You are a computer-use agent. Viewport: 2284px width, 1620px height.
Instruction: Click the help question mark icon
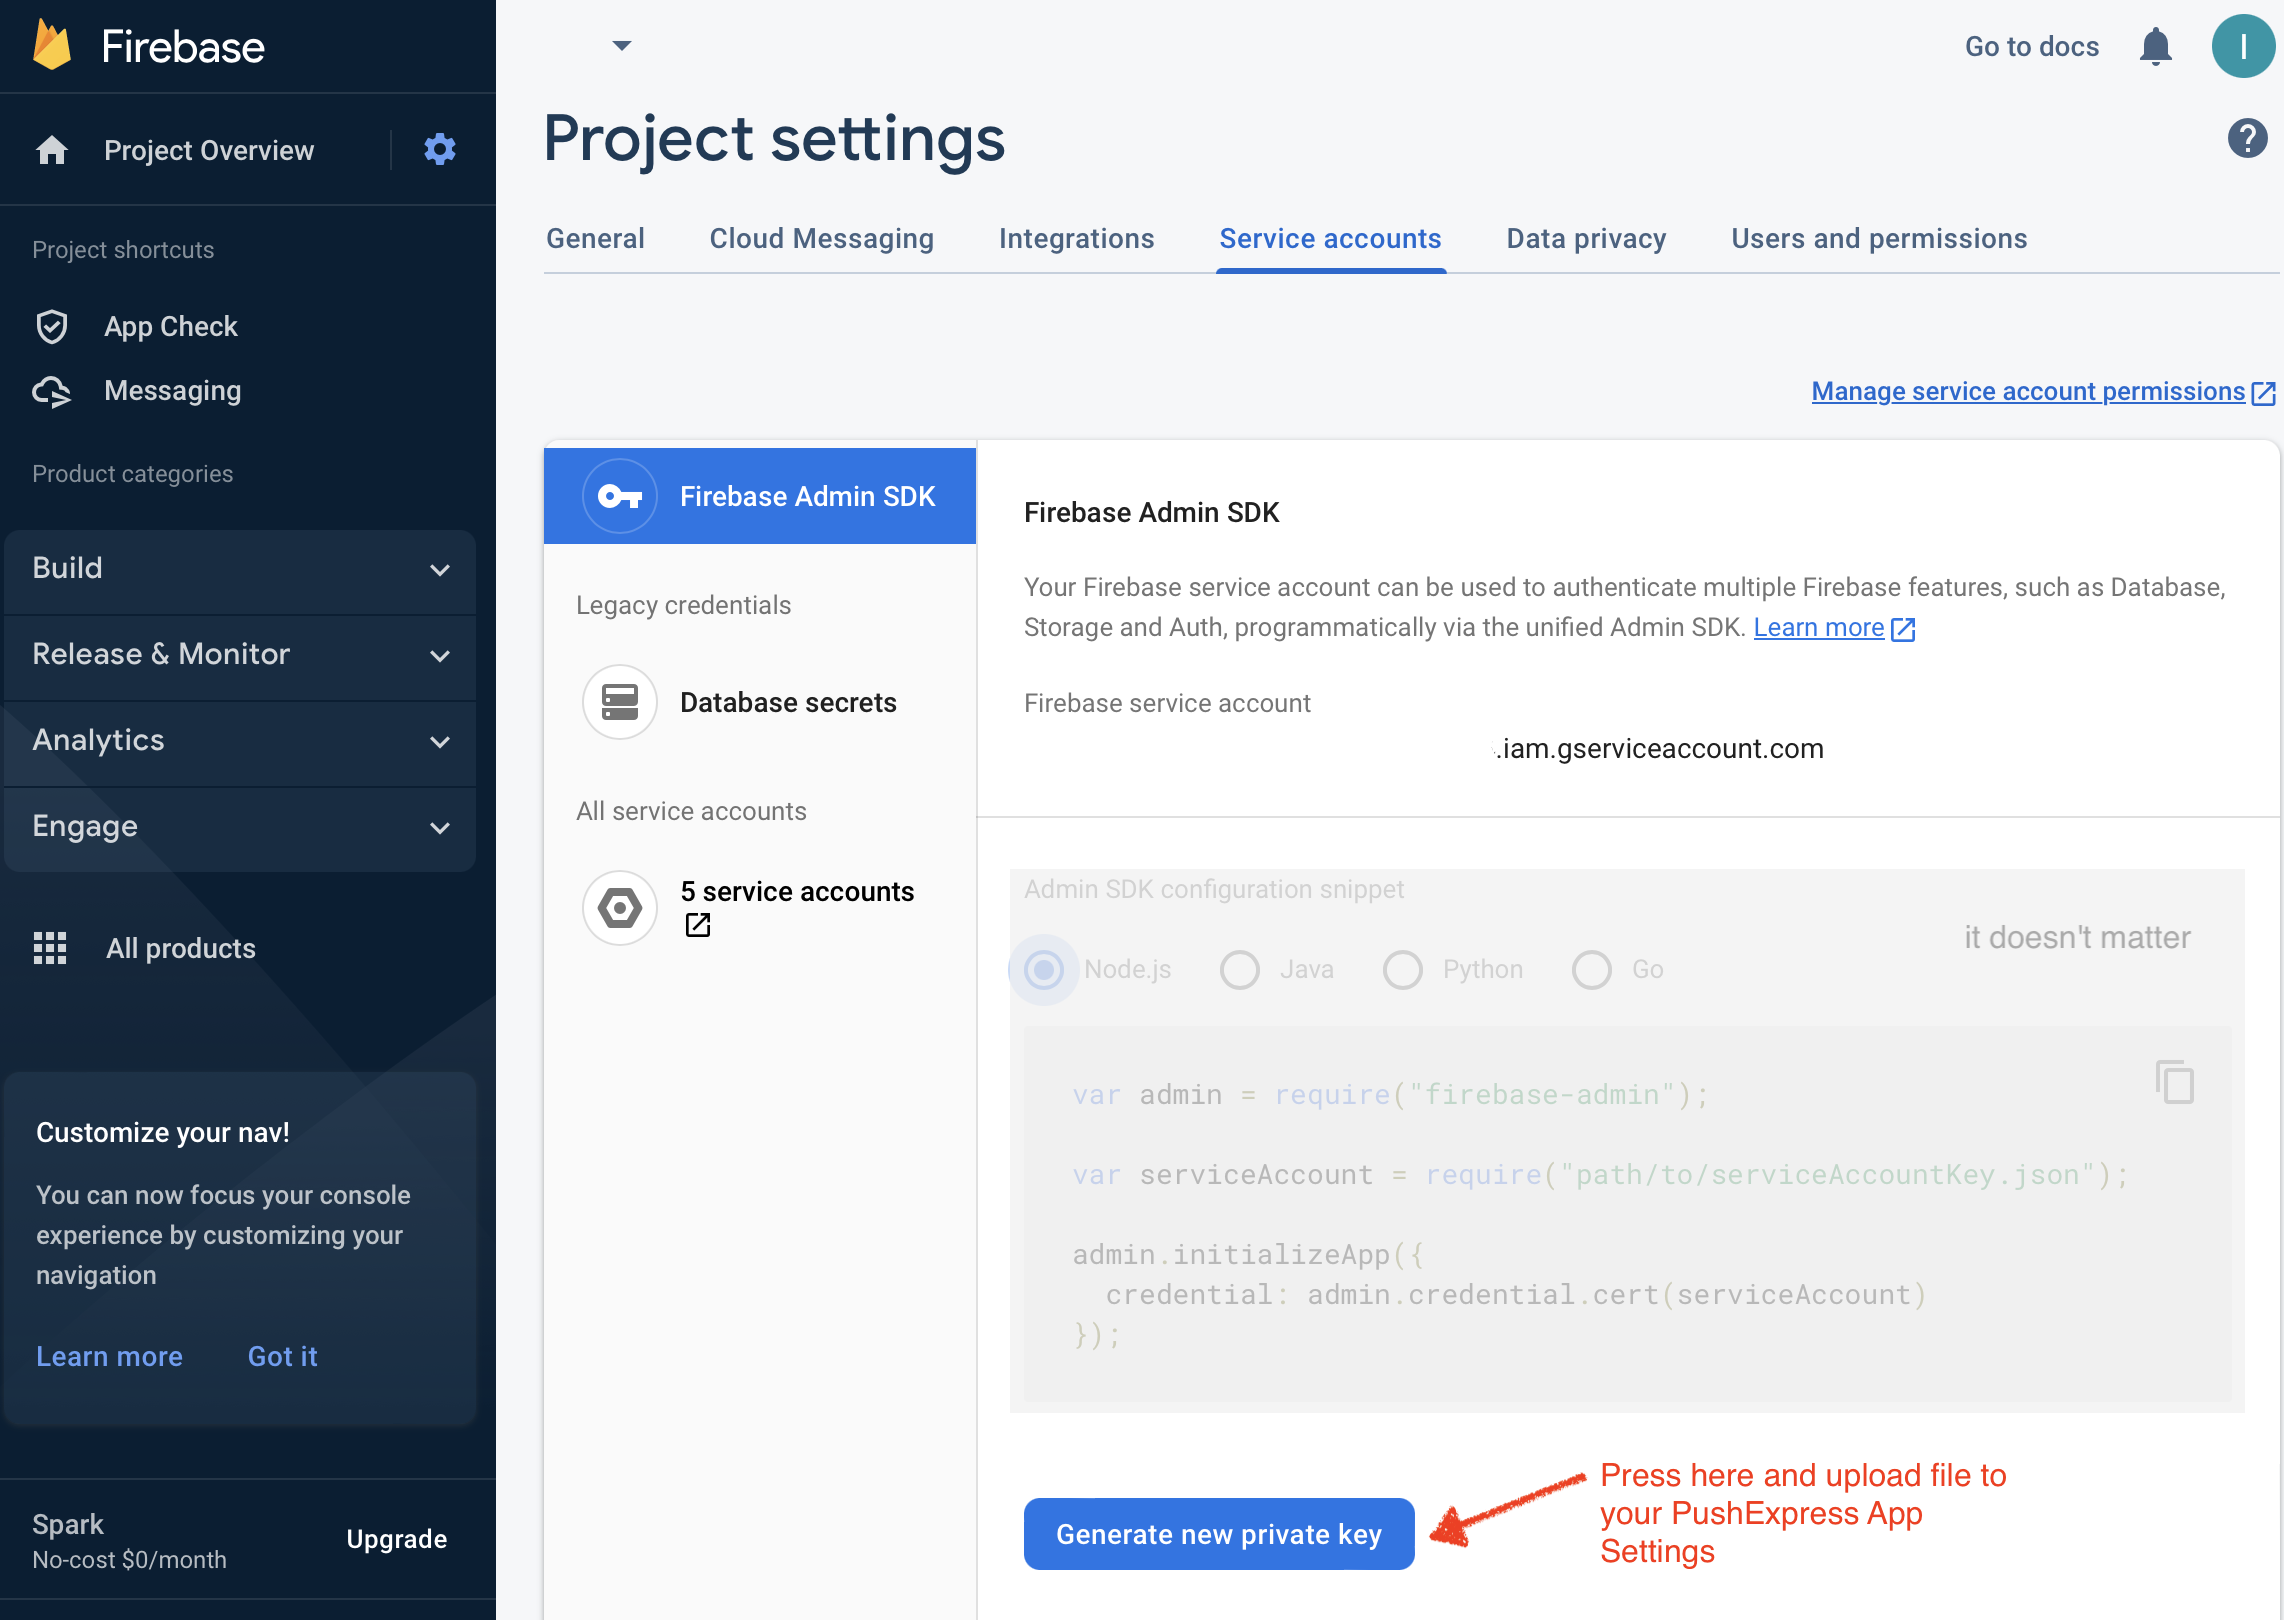2247,138
